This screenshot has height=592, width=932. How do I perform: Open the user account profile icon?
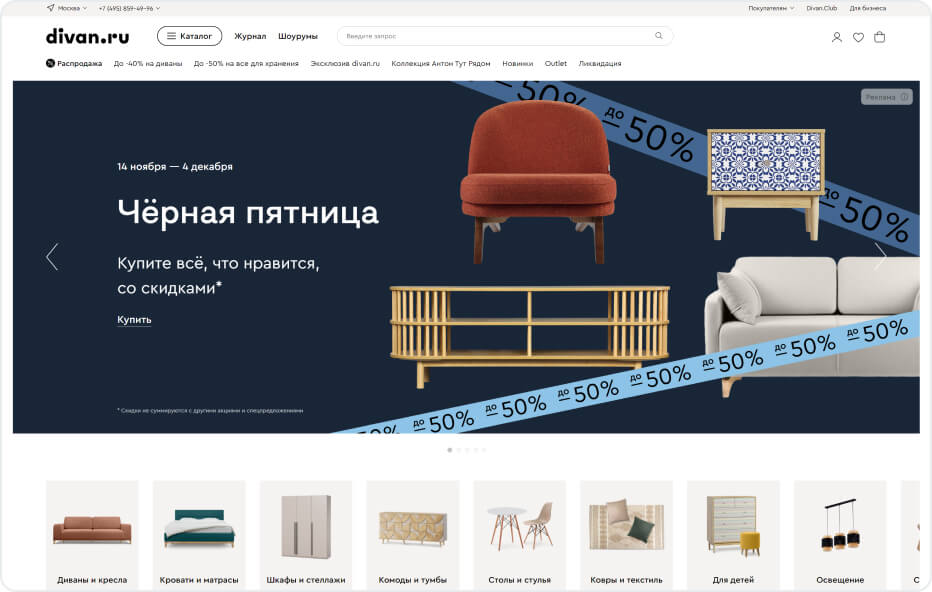[837, 37]
